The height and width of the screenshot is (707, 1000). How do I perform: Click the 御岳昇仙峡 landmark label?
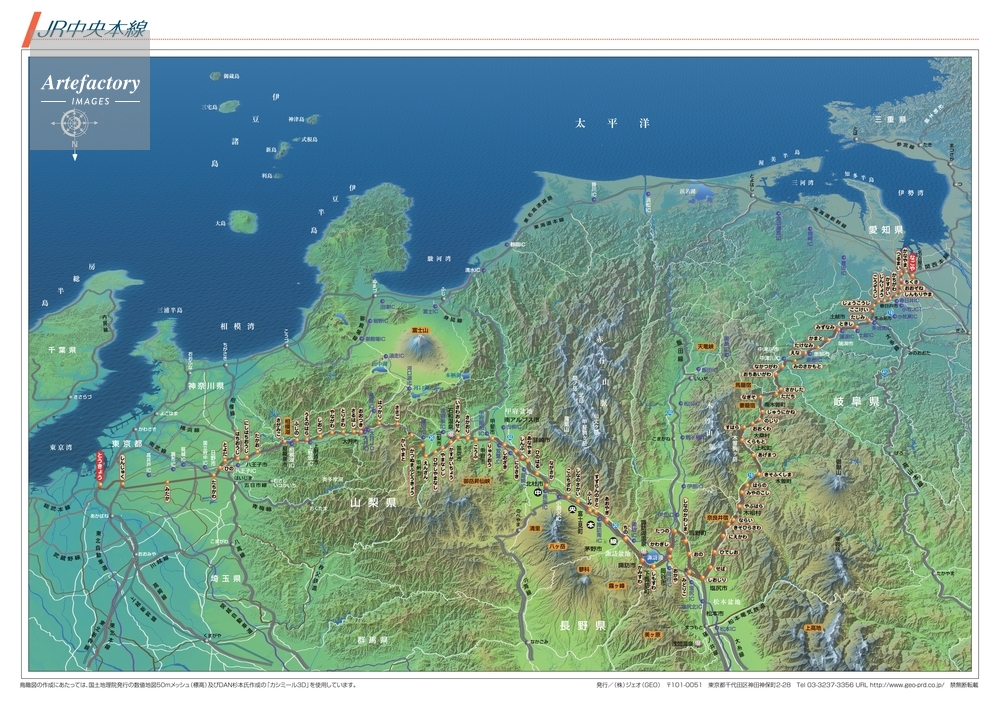476,480
